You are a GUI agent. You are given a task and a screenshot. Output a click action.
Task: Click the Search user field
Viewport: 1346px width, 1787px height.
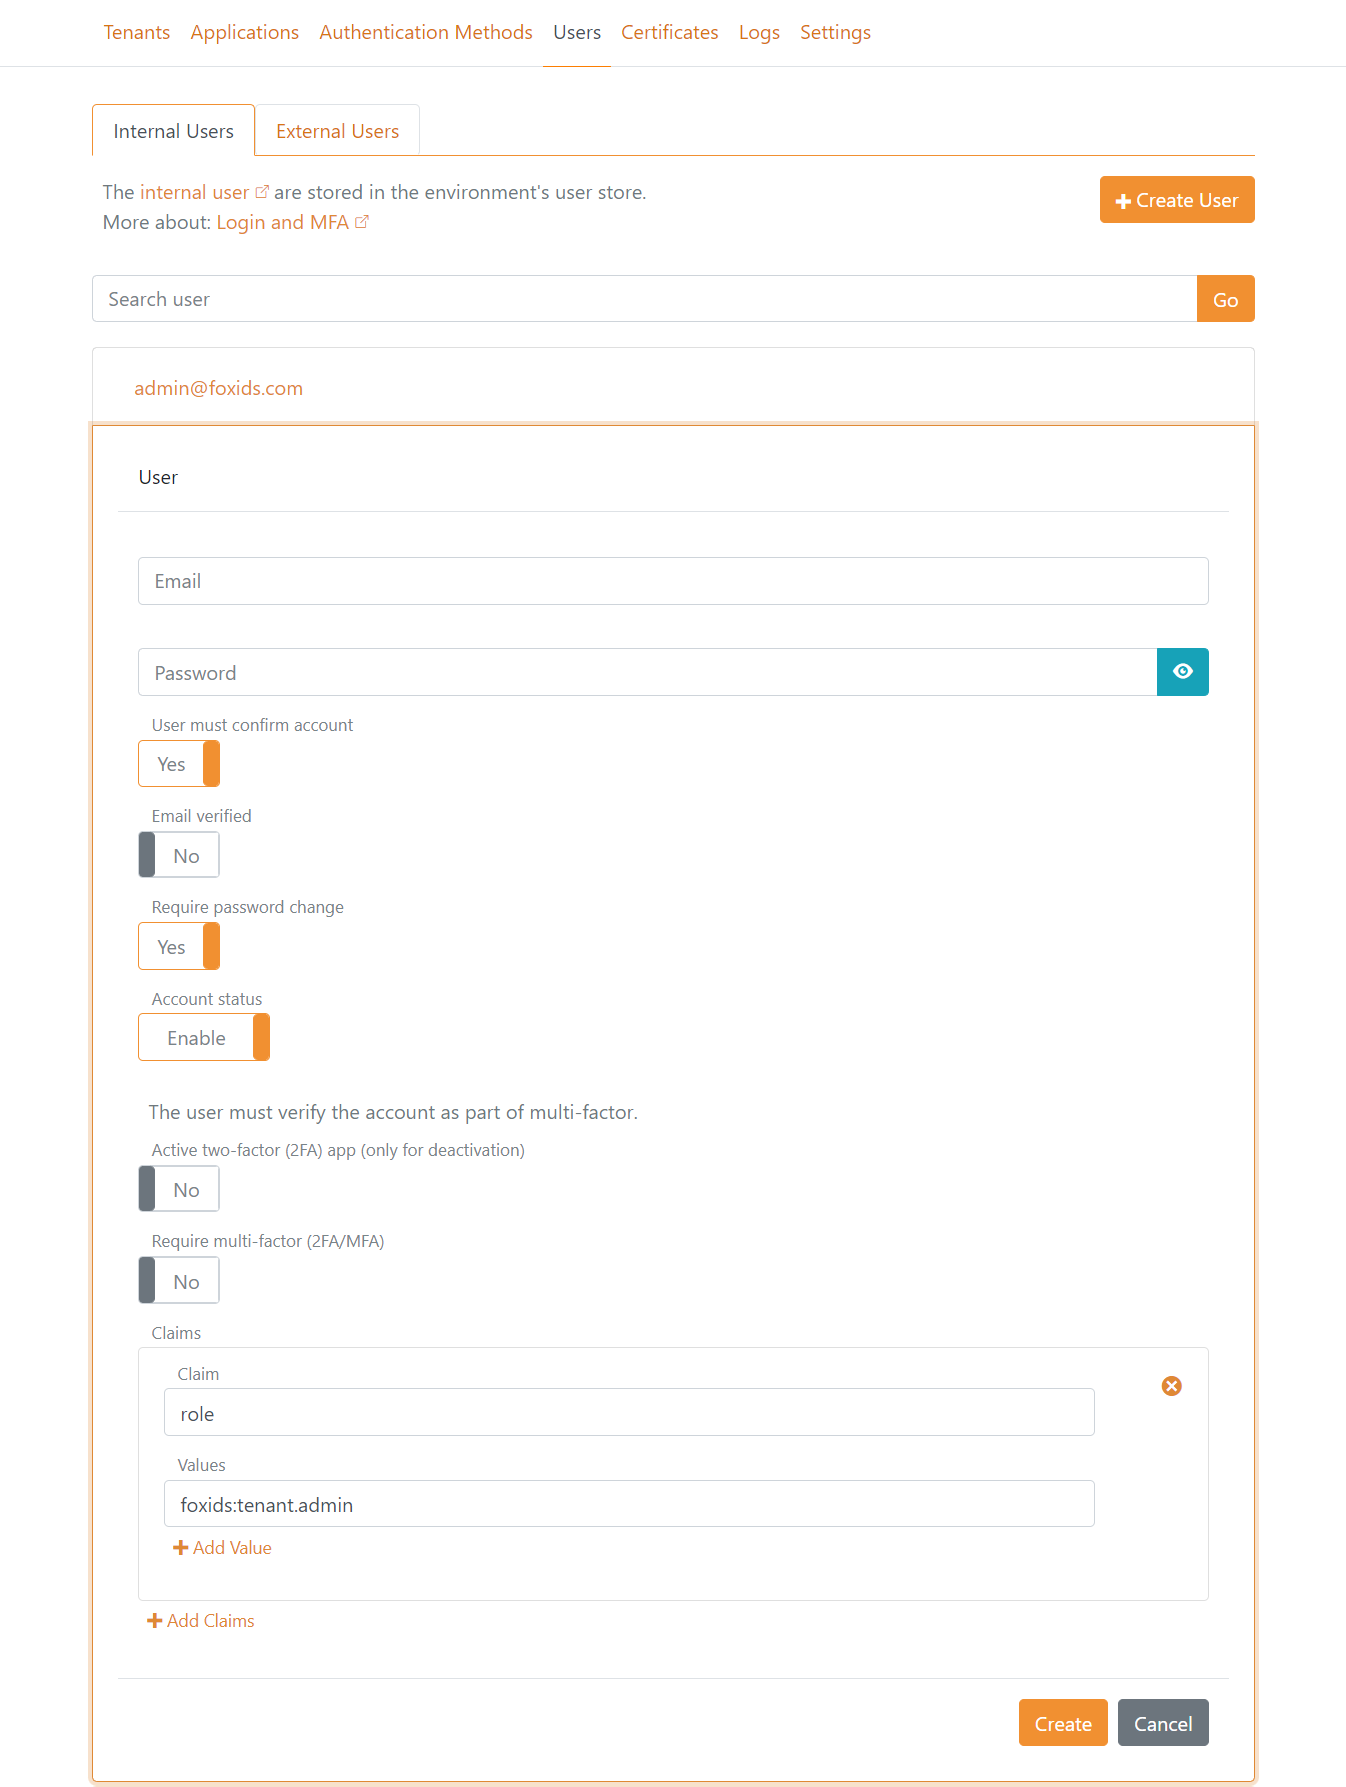click(644, 300)
